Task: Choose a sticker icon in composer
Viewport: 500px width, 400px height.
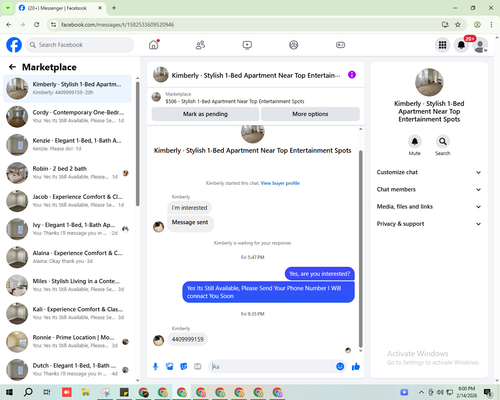Action: [x=184, y=367]
